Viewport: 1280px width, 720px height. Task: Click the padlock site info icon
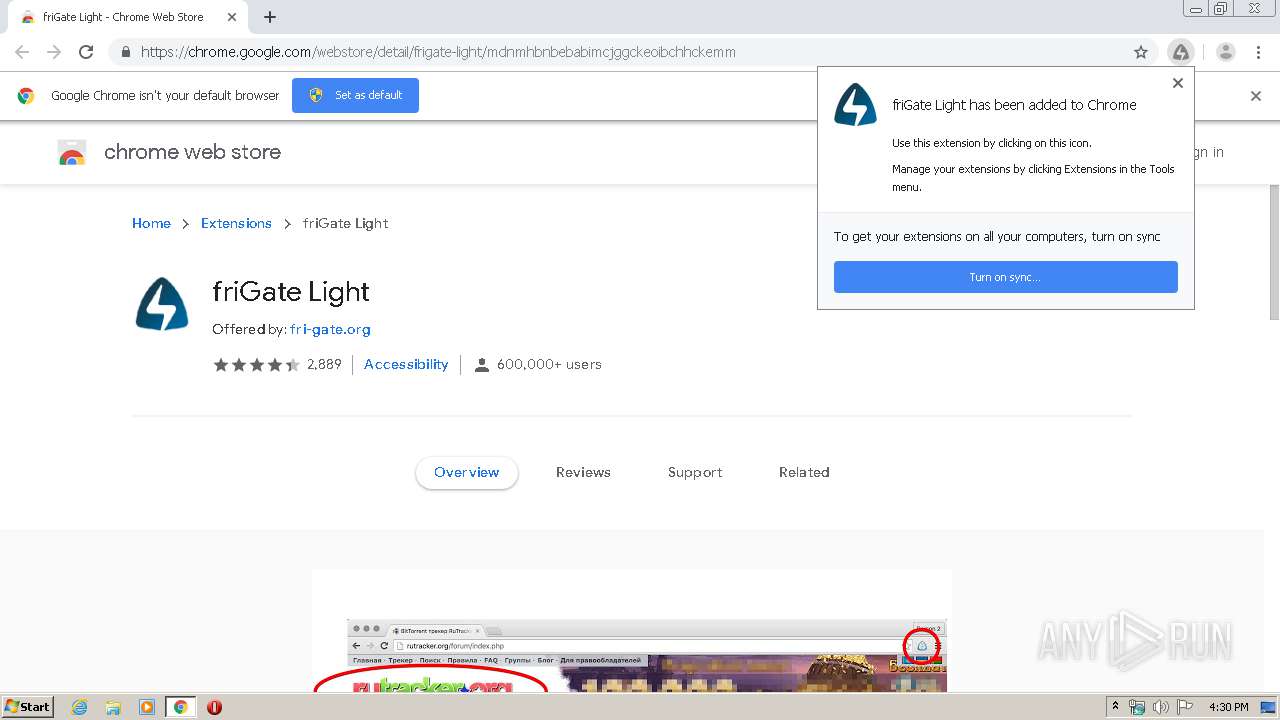point(125,52)
